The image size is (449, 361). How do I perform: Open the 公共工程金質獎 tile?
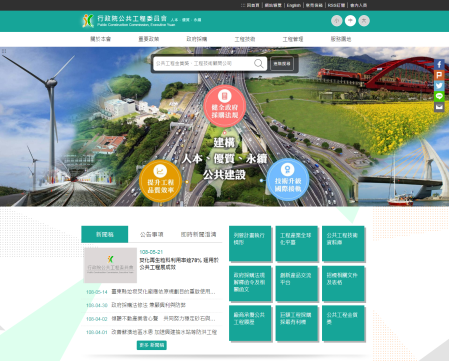343,323
